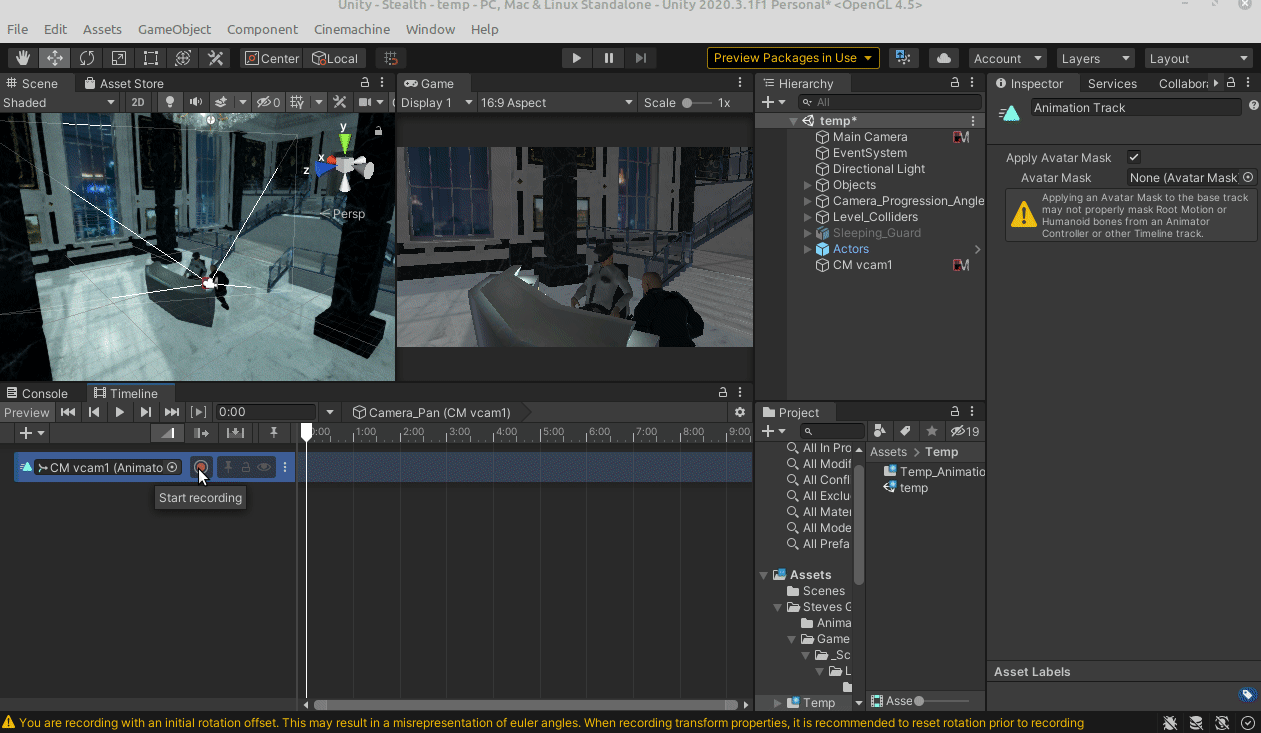Image resolution: width=1261 pixels, height=733 pixels.
Task: Click the debug mode bug icon in status bar
Action: pyautogui.click(x=1170, y=723)
